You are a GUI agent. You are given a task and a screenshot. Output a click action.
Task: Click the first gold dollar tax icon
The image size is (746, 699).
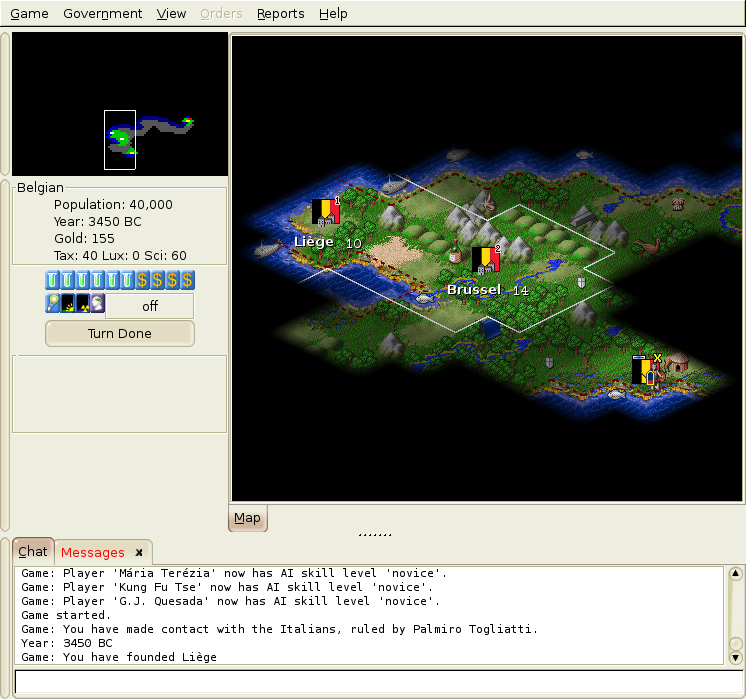(142, 280)
